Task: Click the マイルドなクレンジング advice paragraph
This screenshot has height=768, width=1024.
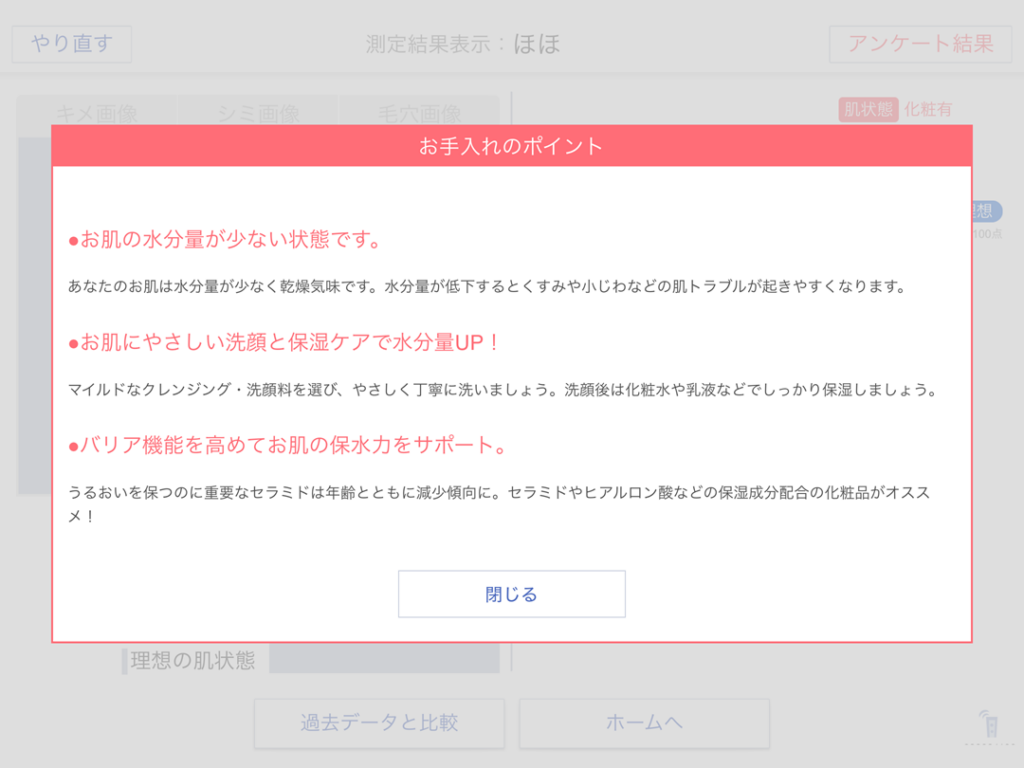Action: 501,390
